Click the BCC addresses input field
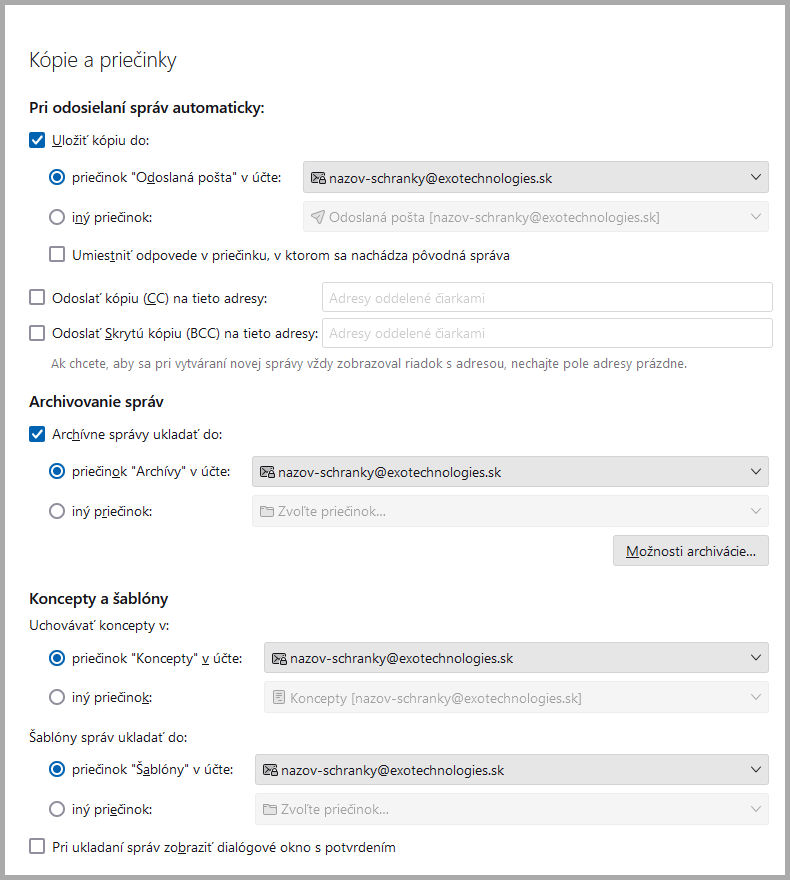 coord(547,333)
